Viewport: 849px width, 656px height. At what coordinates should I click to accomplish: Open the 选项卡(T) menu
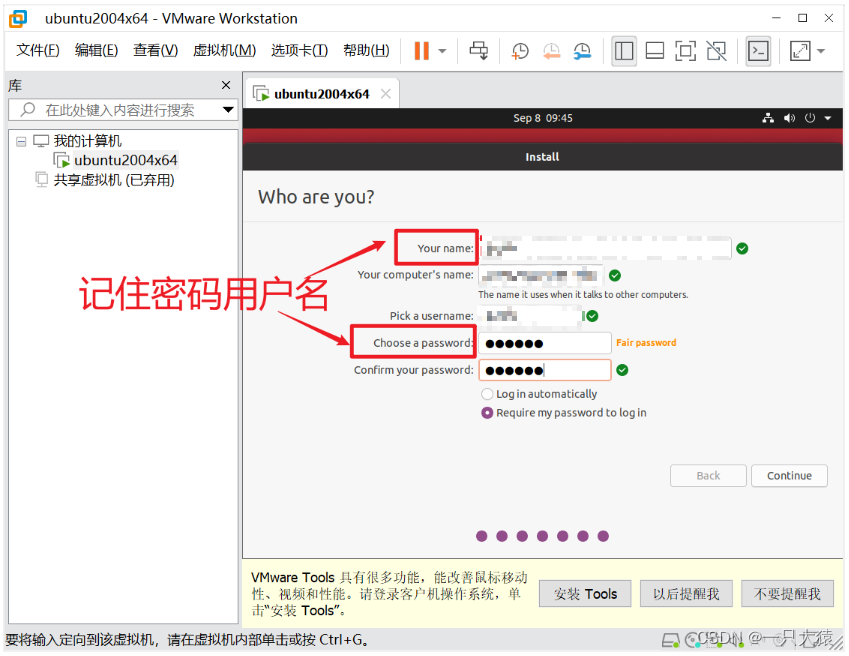point(299,50)
